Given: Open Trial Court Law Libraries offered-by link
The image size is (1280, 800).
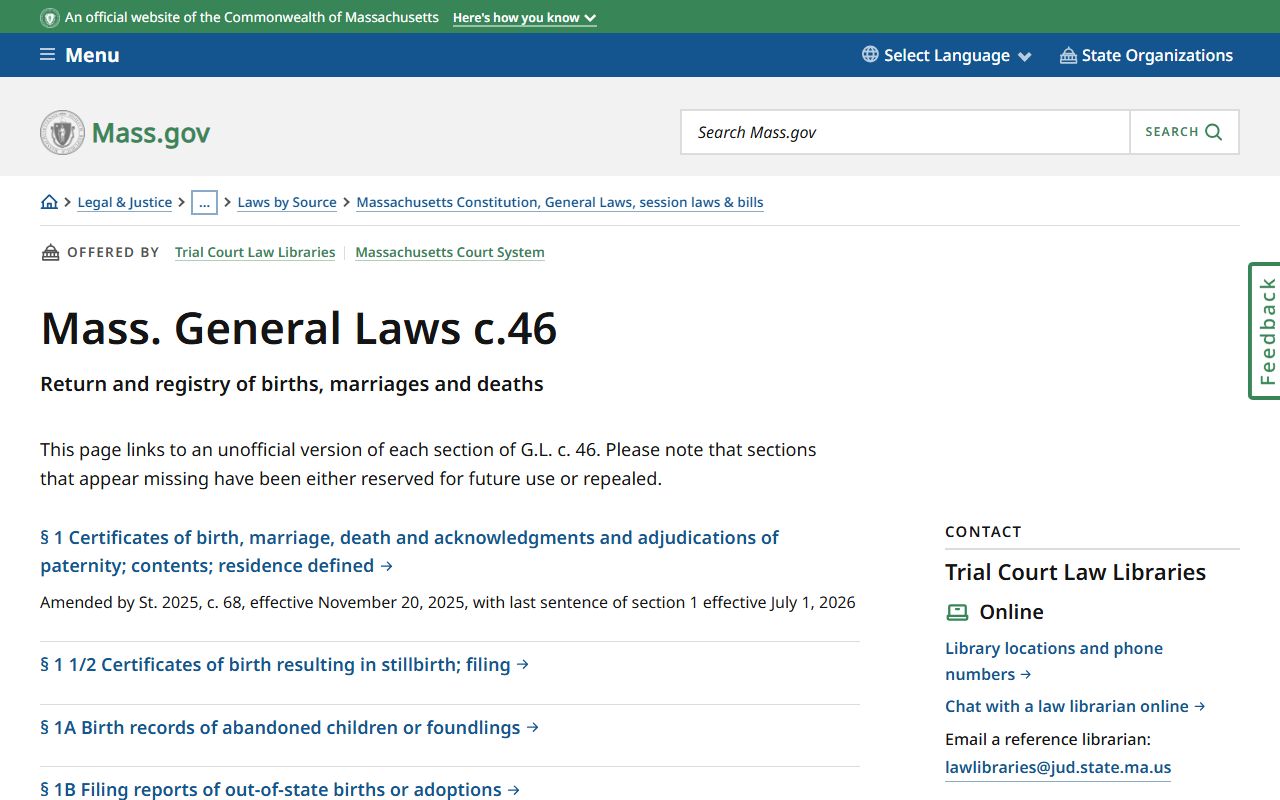Looking at the screenshot, I should (255, 252).
